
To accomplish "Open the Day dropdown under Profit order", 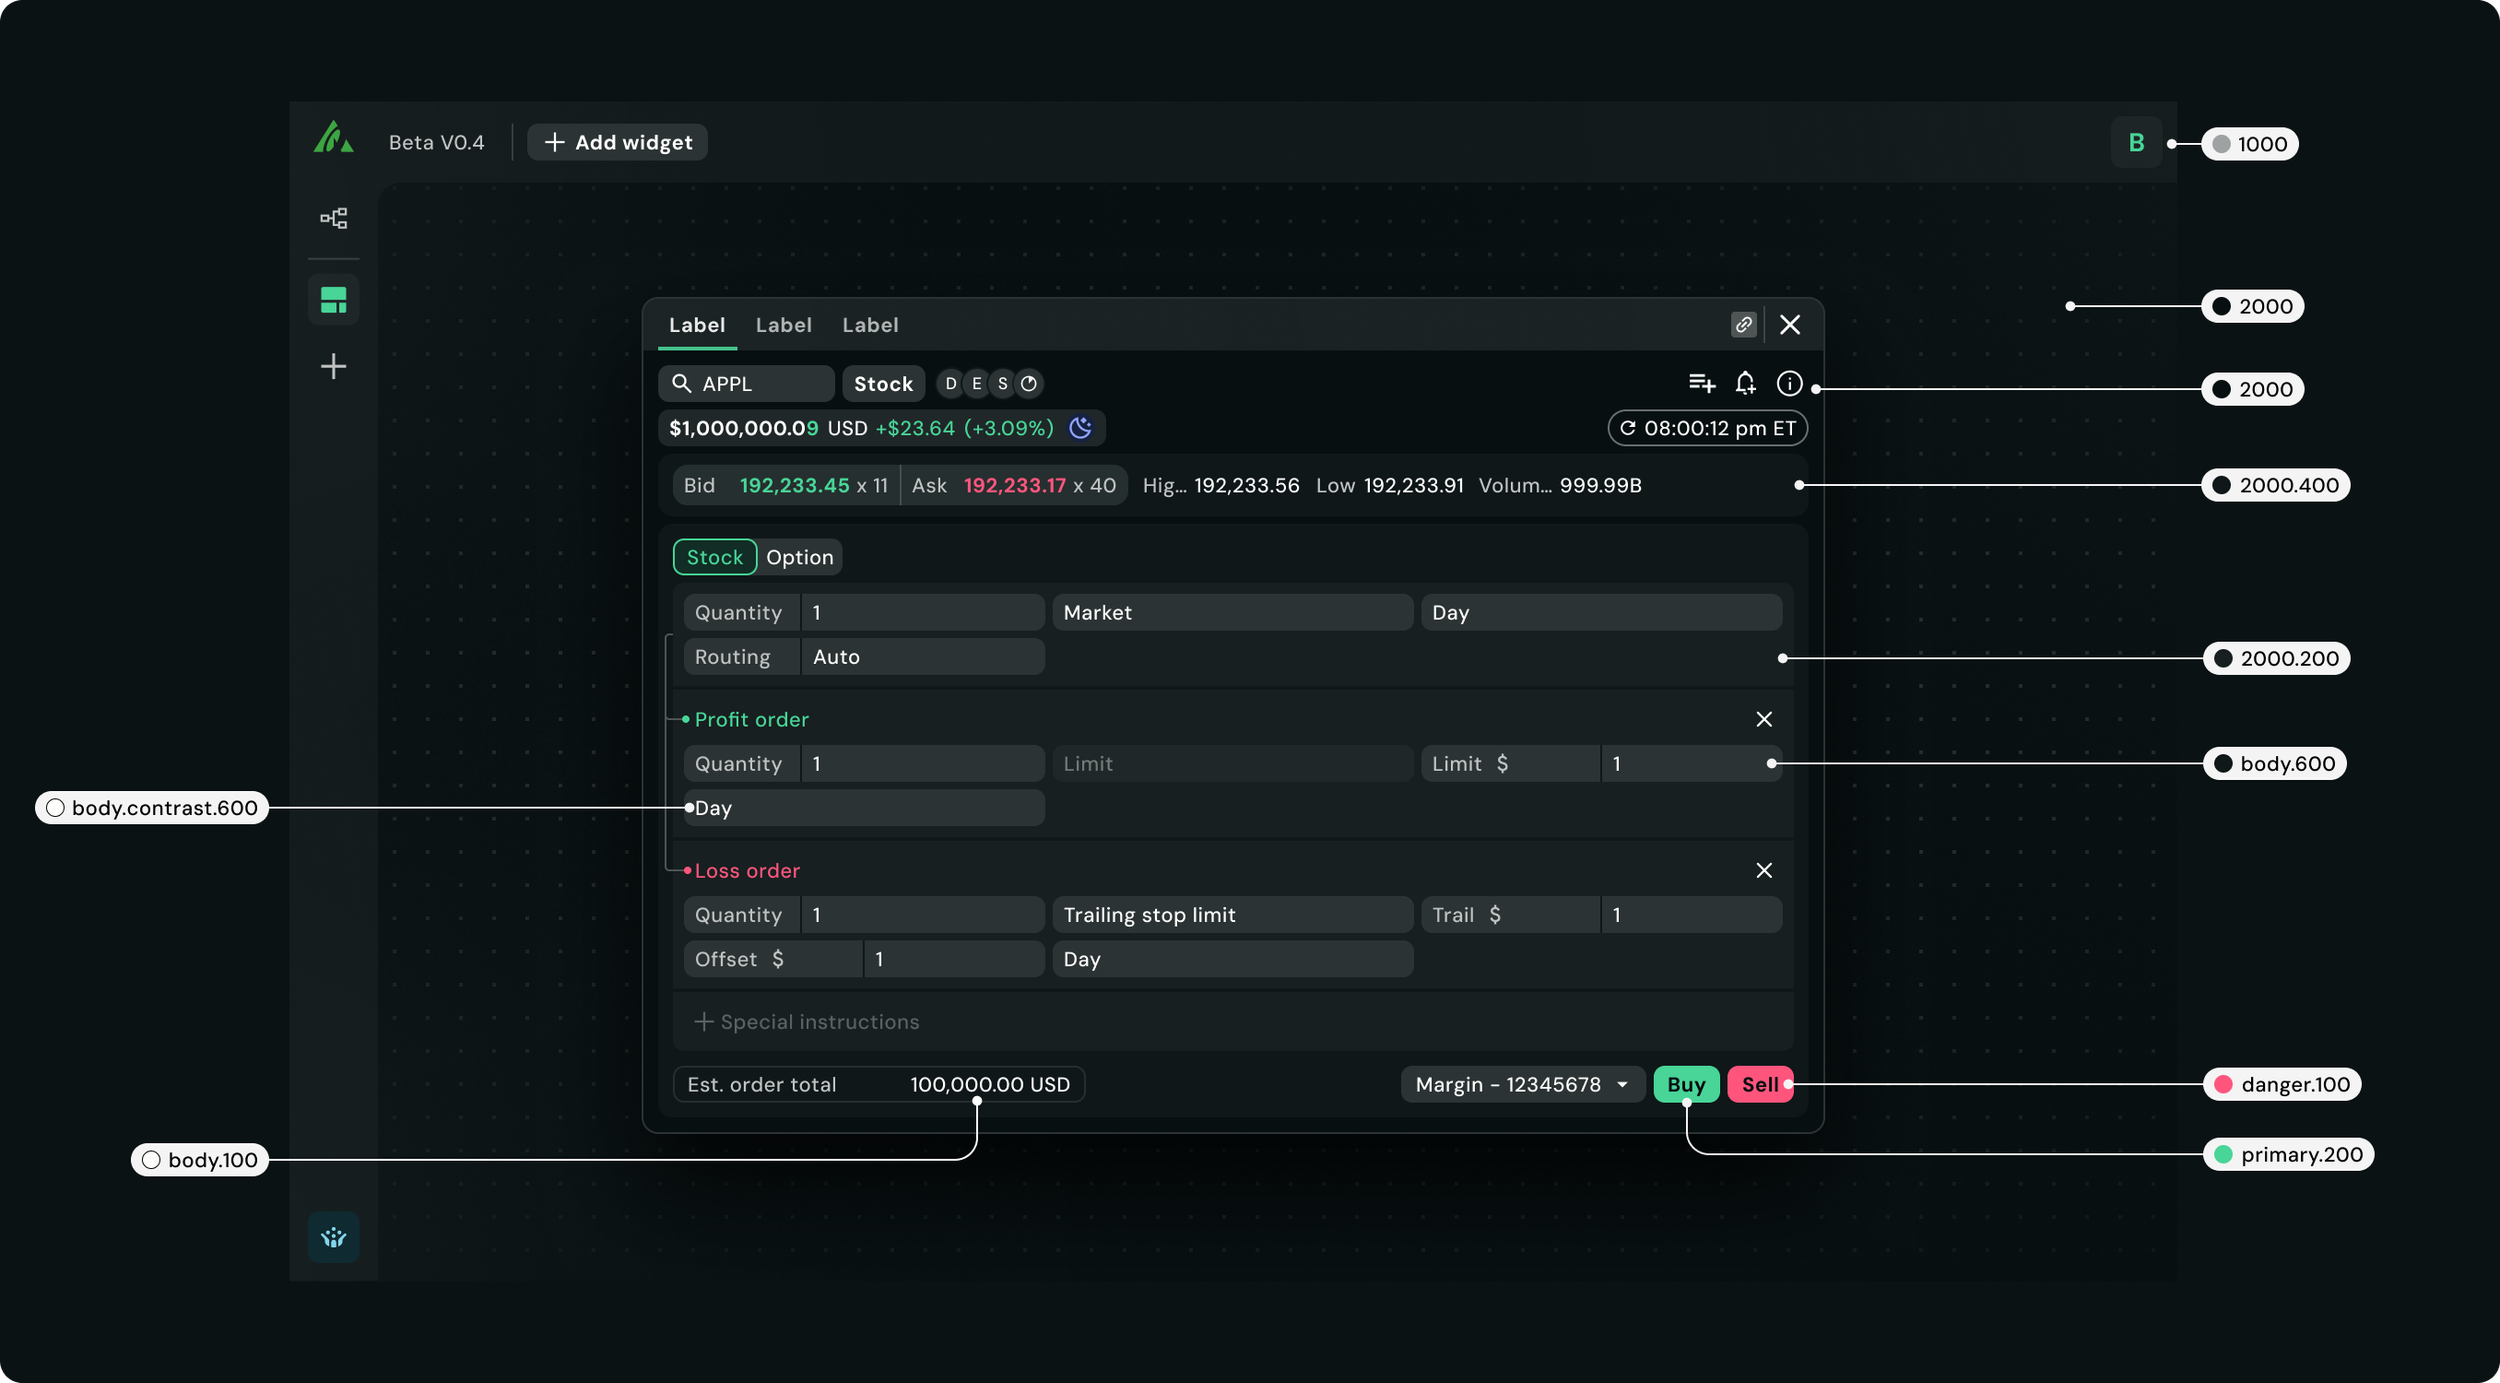I will pyautogui.click(x=864, y=808).
